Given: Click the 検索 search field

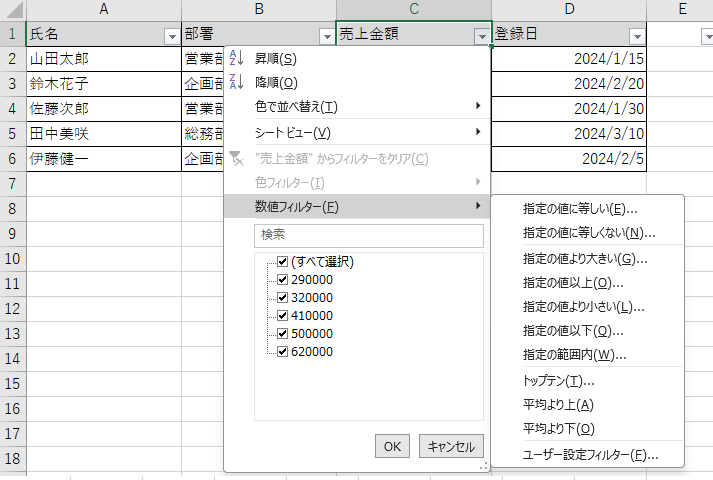Looking at the screenshot, I should [369, 235].
